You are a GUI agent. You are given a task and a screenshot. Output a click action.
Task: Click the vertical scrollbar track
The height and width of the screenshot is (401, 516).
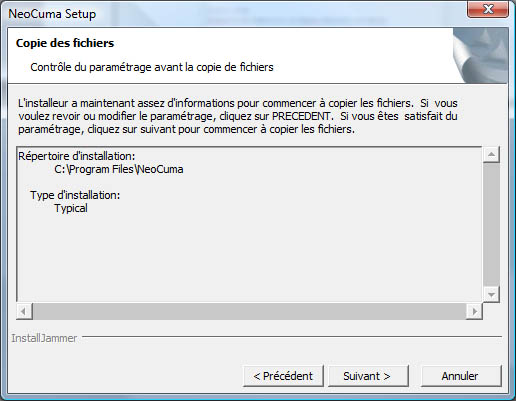pyautogui.click(x=491, y=225)
